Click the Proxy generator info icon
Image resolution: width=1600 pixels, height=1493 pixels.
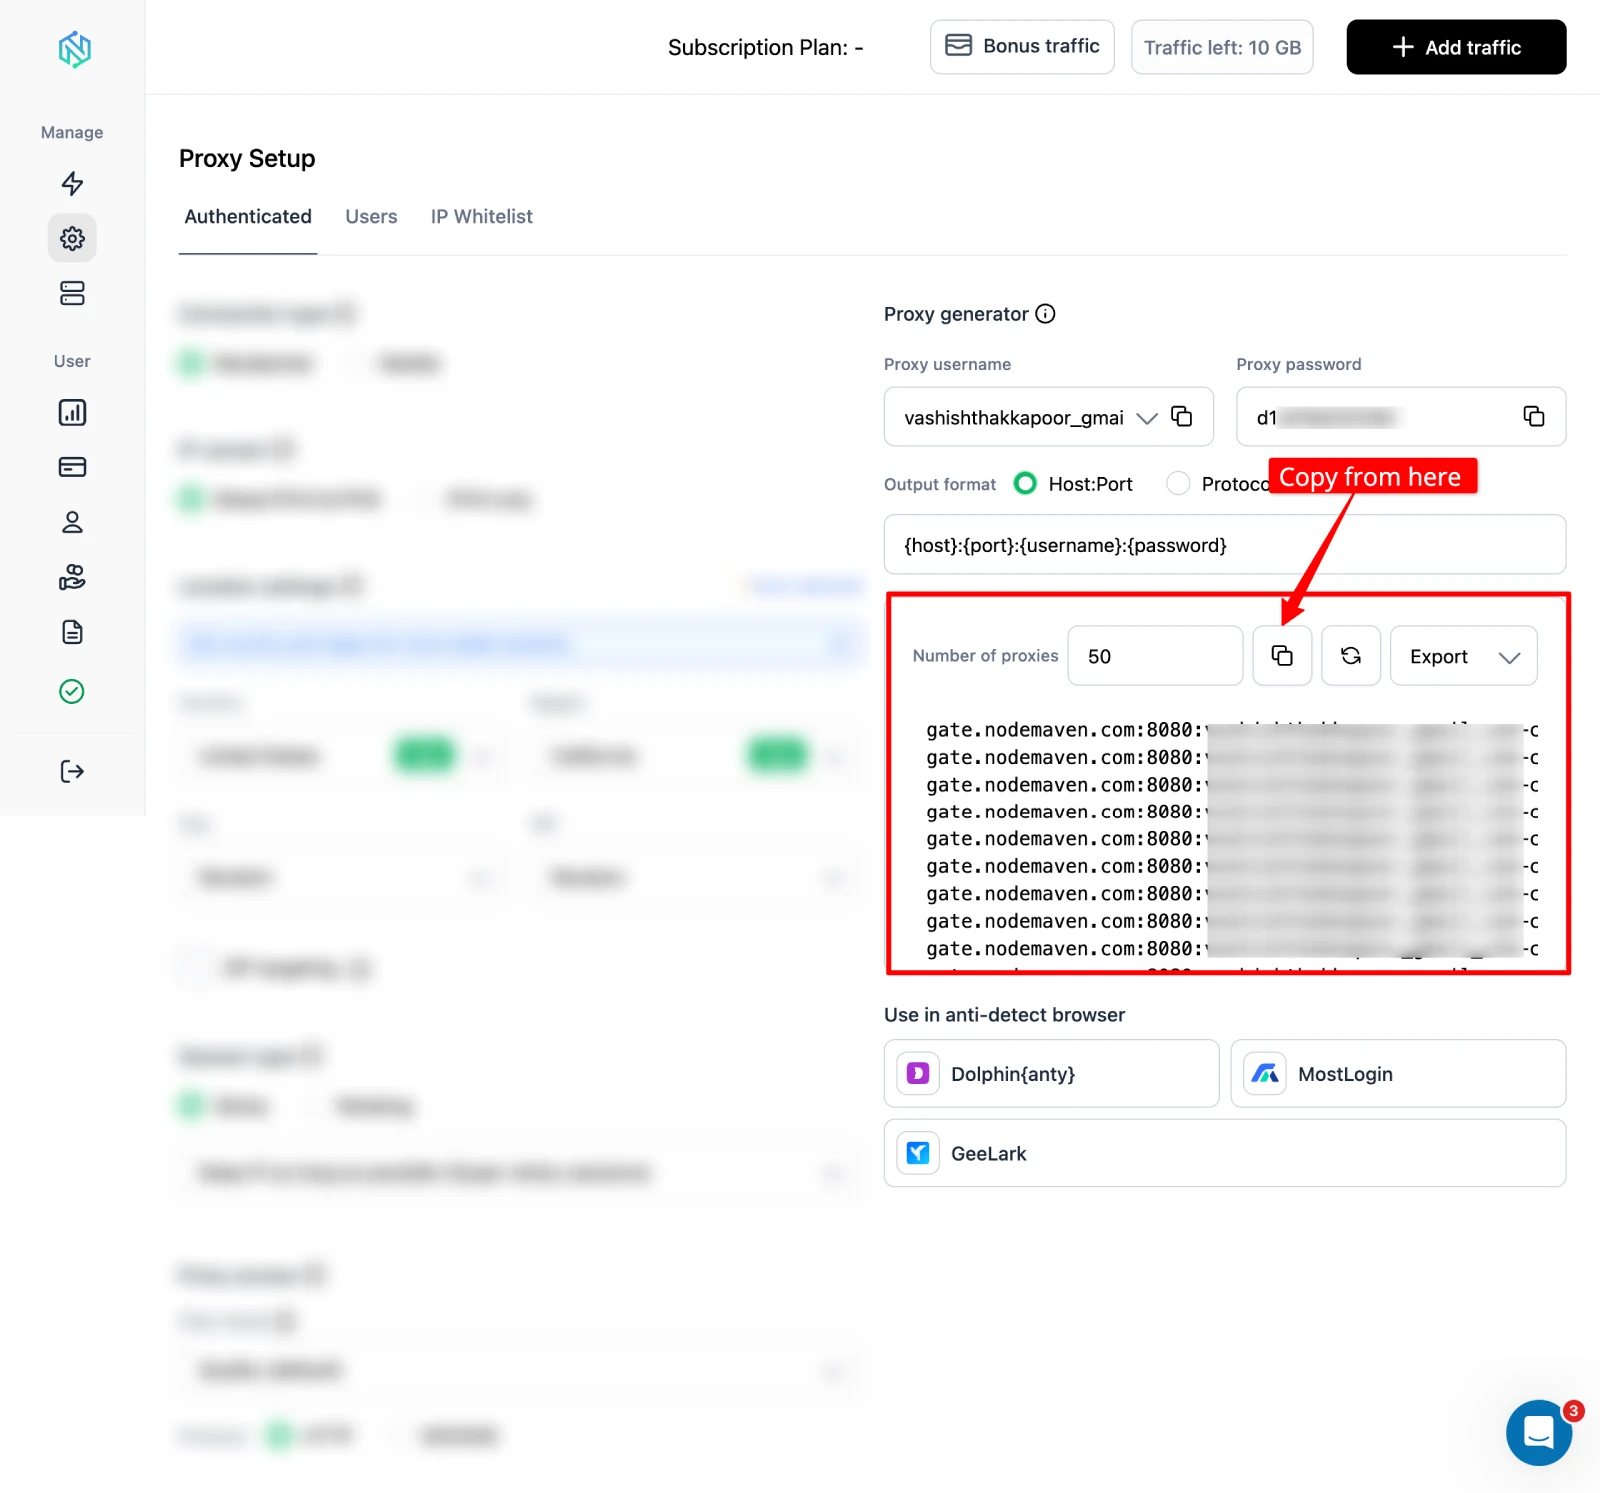click(x=1045, y=314)
